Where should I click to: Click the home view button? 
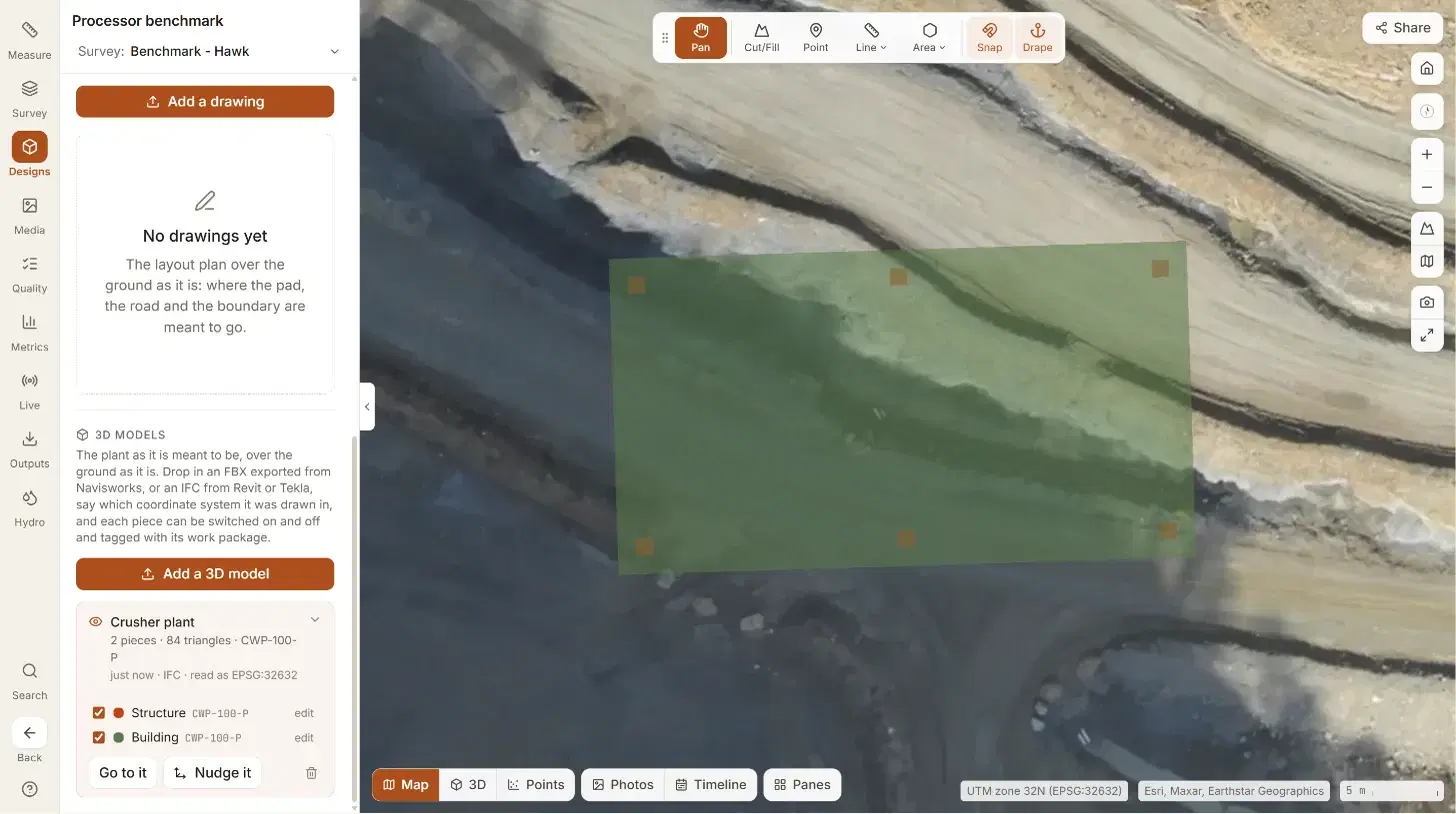tap(1427, 69)
